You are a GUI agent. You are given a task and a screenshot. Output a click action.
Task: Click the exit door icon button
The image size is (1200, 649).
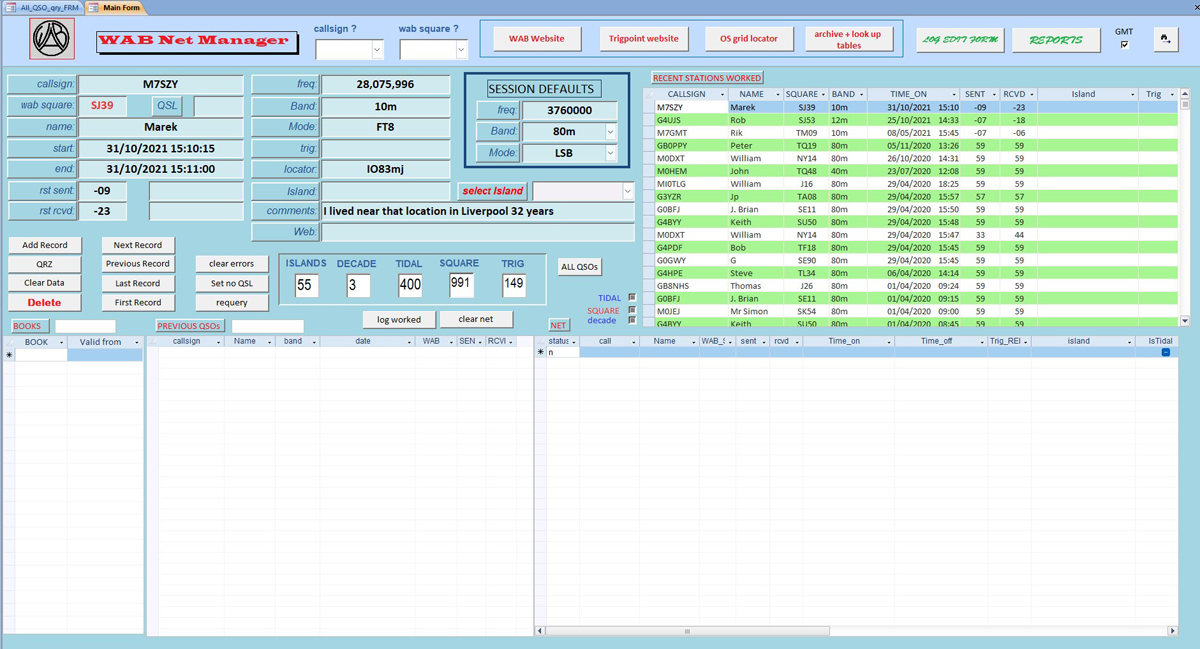(1165, 39)
